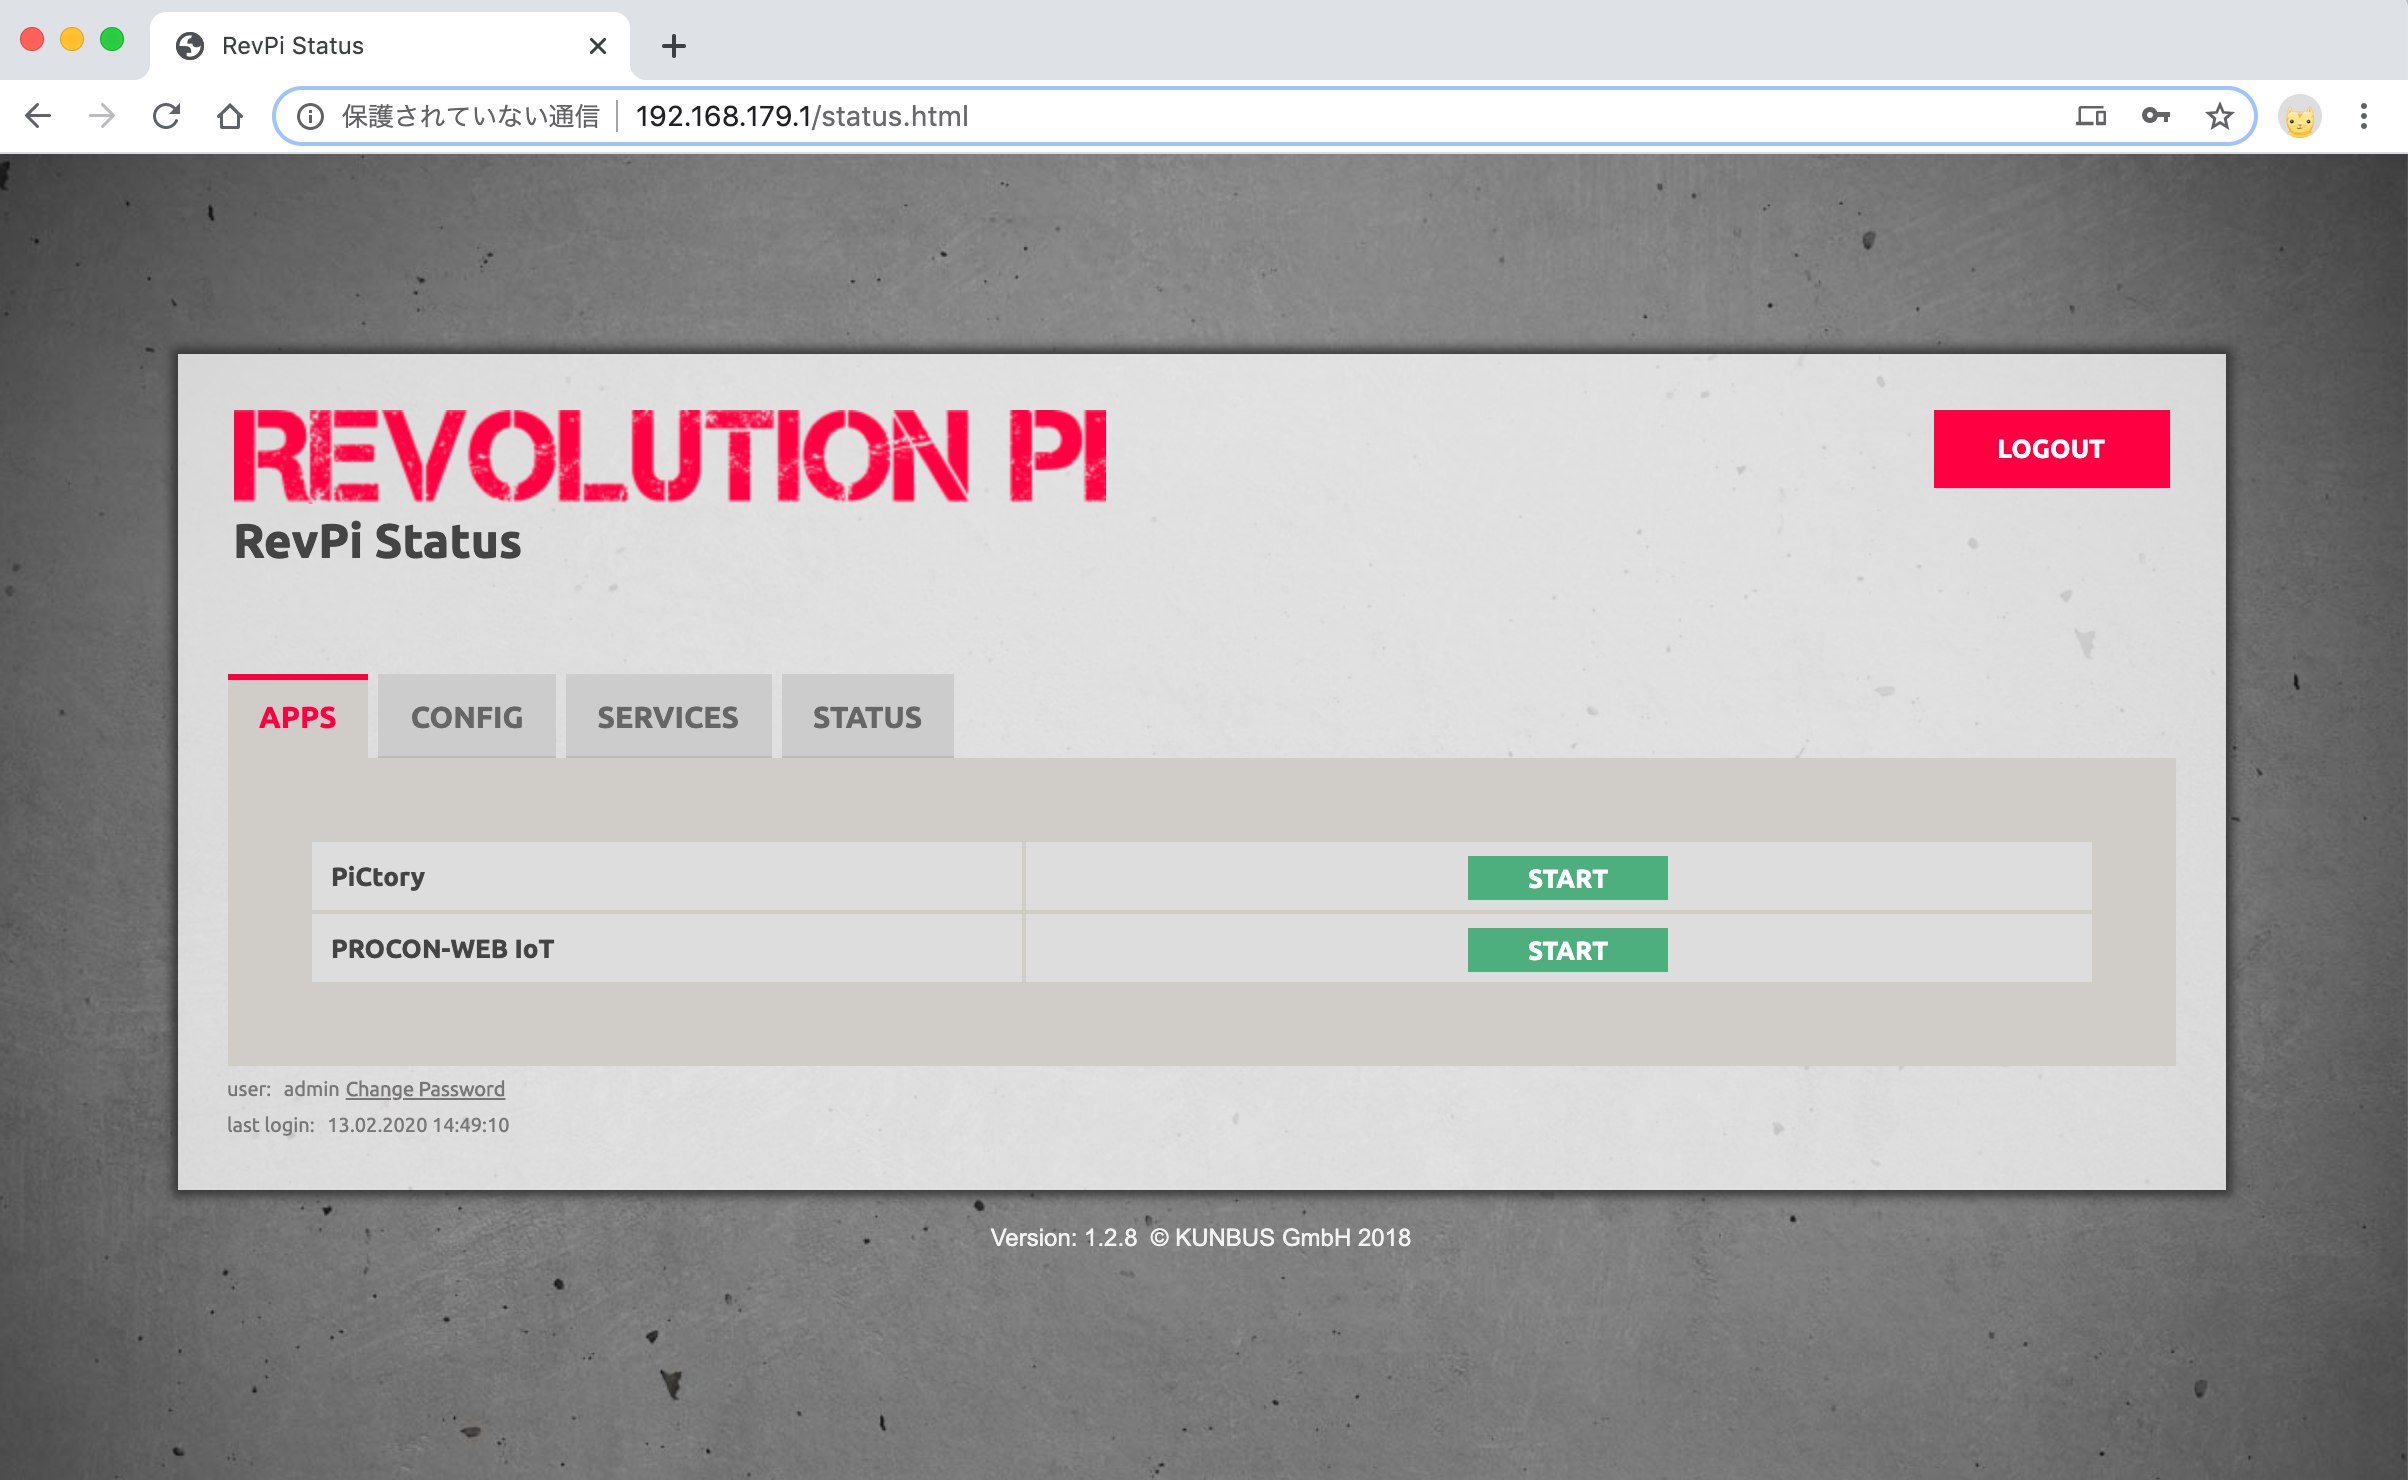Navigate forward in browser history

[101, 115]
